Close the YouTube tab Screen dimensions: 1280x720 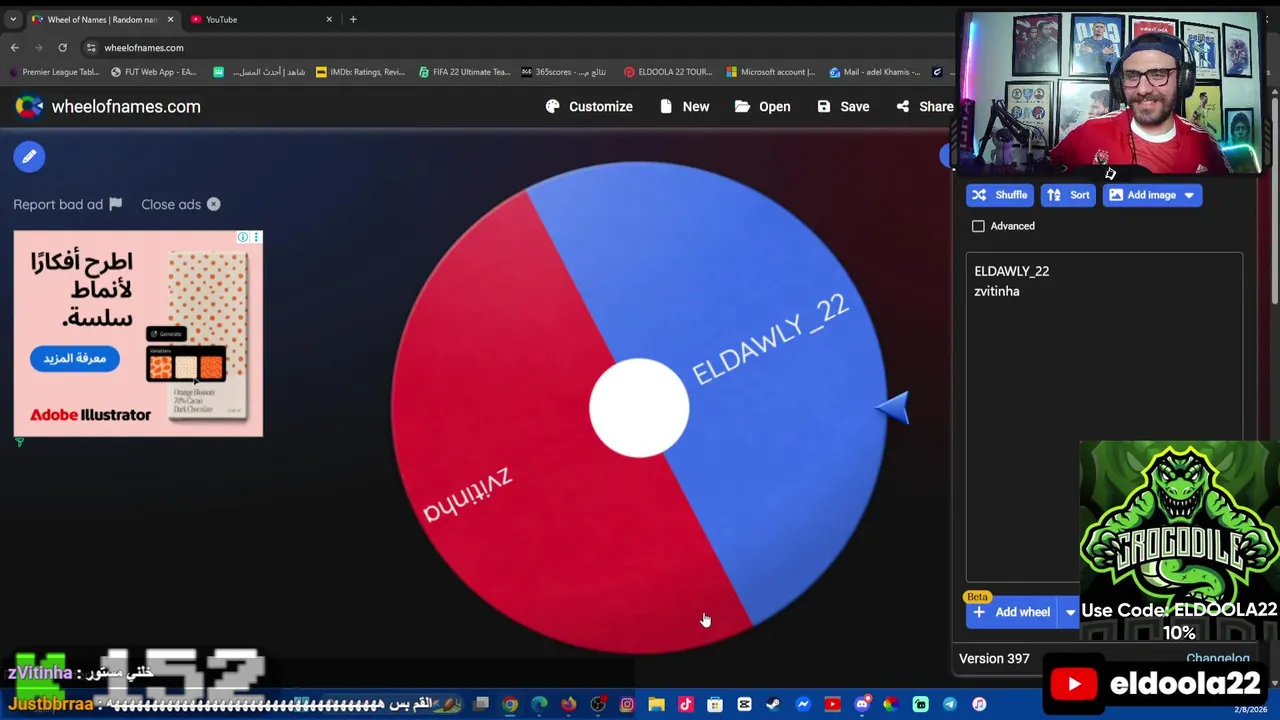pos(329,19)
